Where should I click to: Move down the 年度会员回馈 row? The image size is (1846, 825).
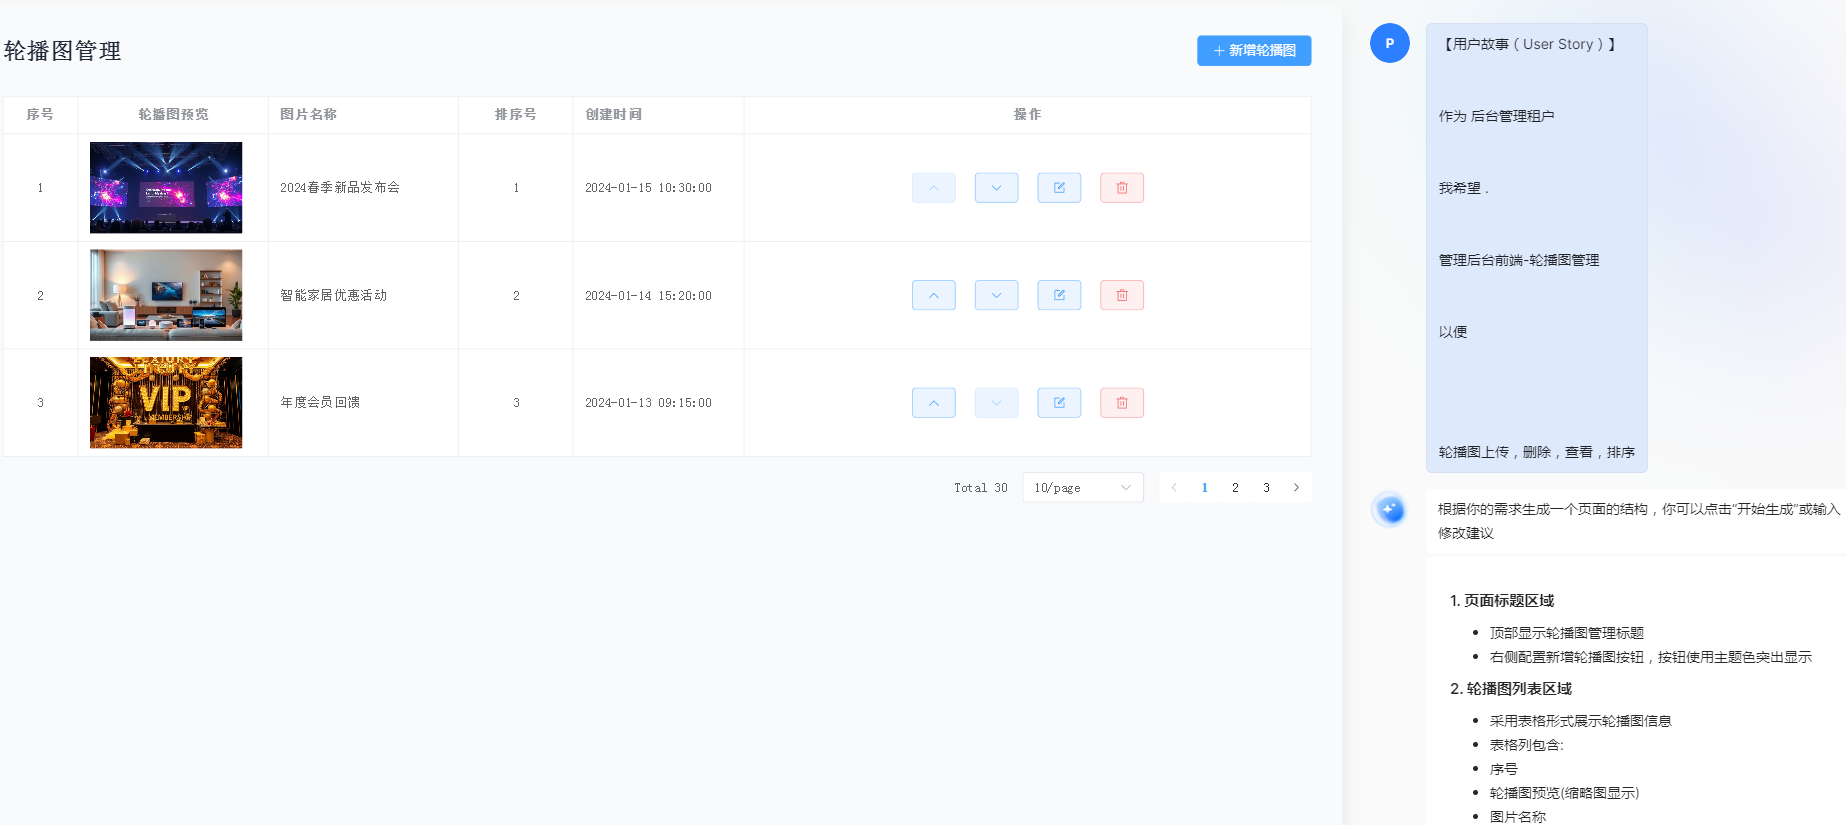point(996,403)
